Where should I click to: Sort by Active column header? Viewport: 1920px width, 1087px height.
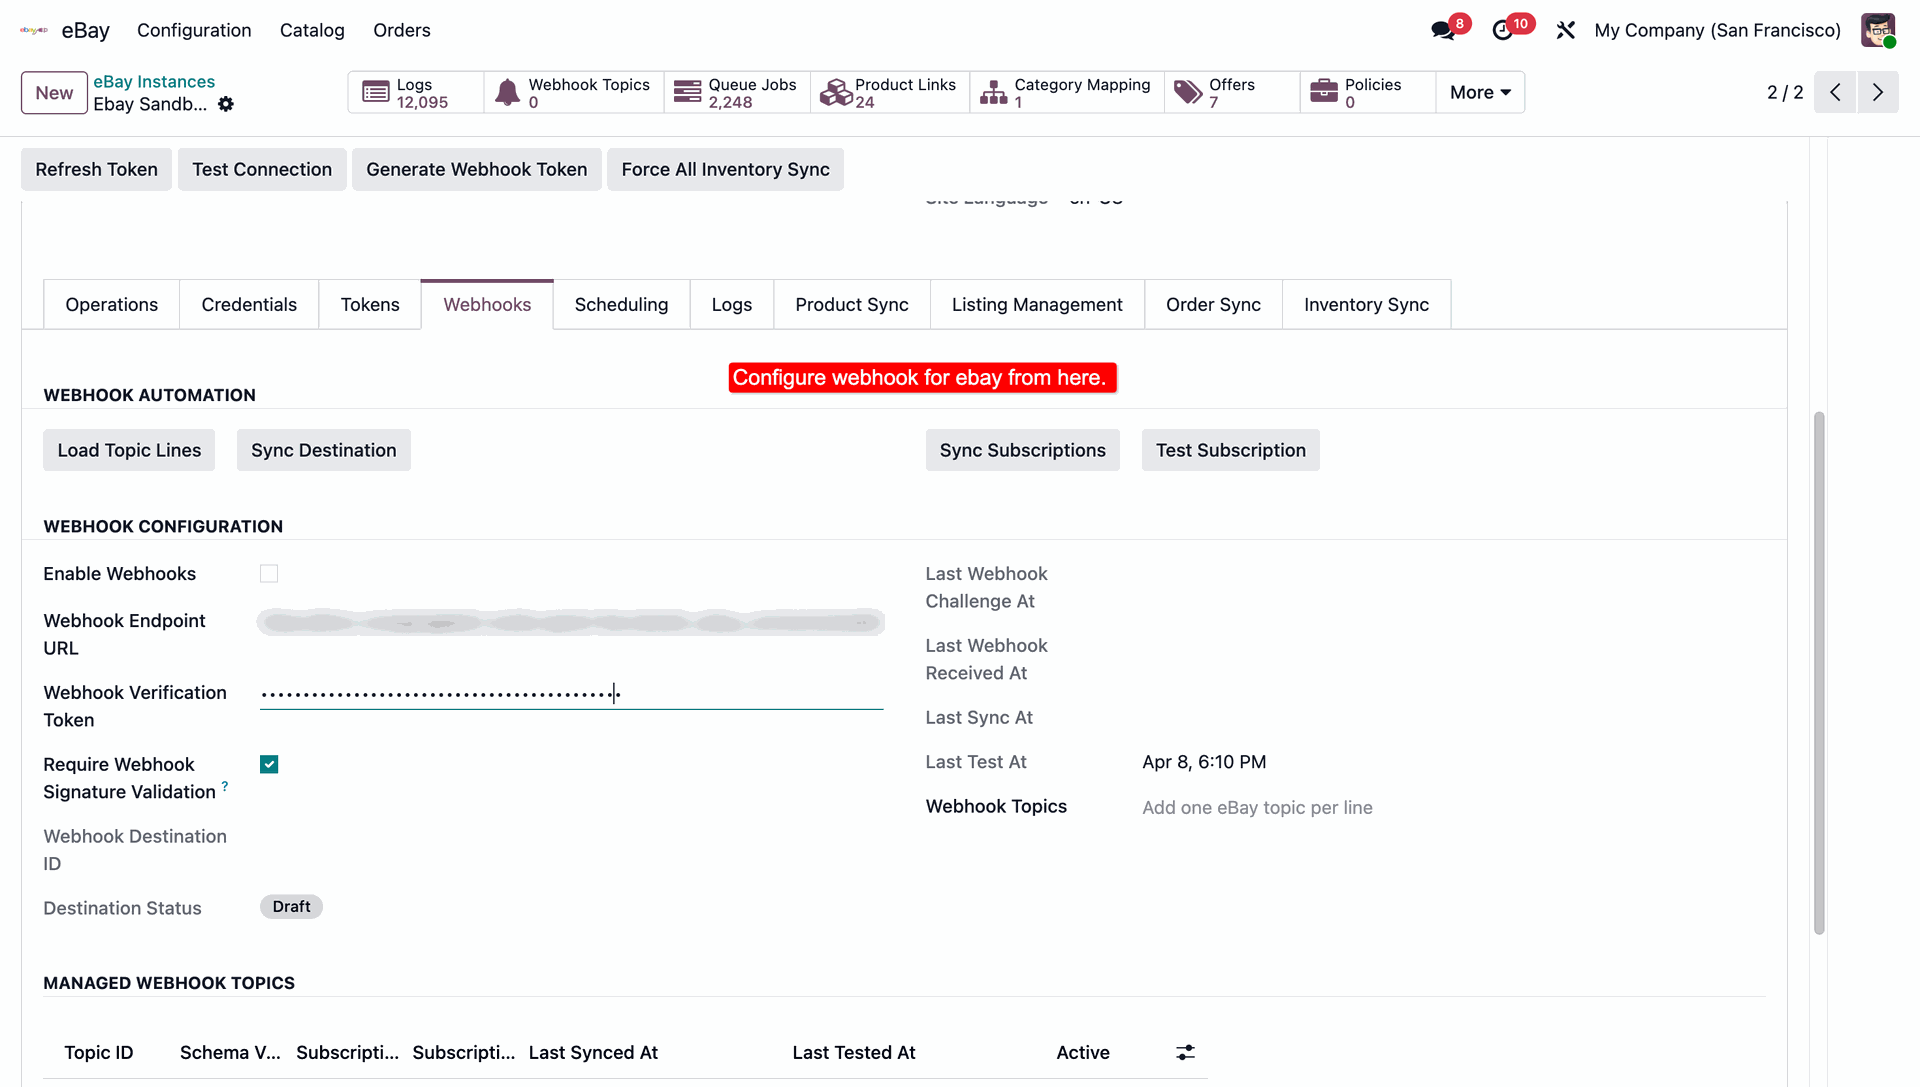[1083, 1052]
